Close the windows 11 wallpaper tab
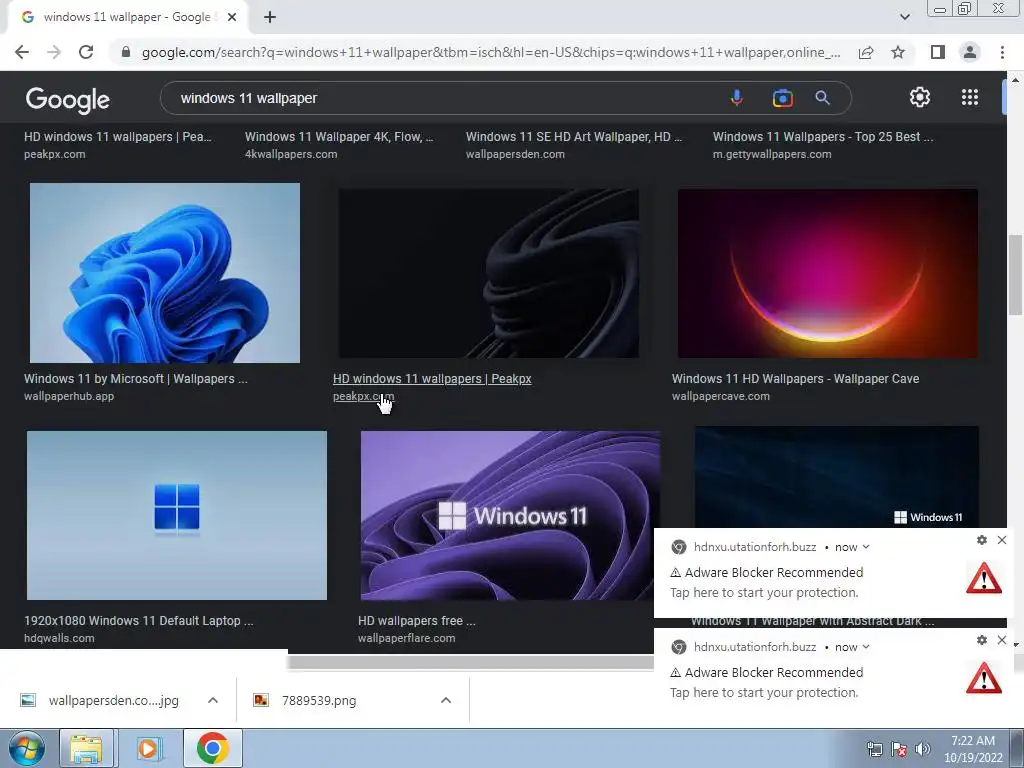The height and width of the screenshot is (768, 1024). [232, 17]
